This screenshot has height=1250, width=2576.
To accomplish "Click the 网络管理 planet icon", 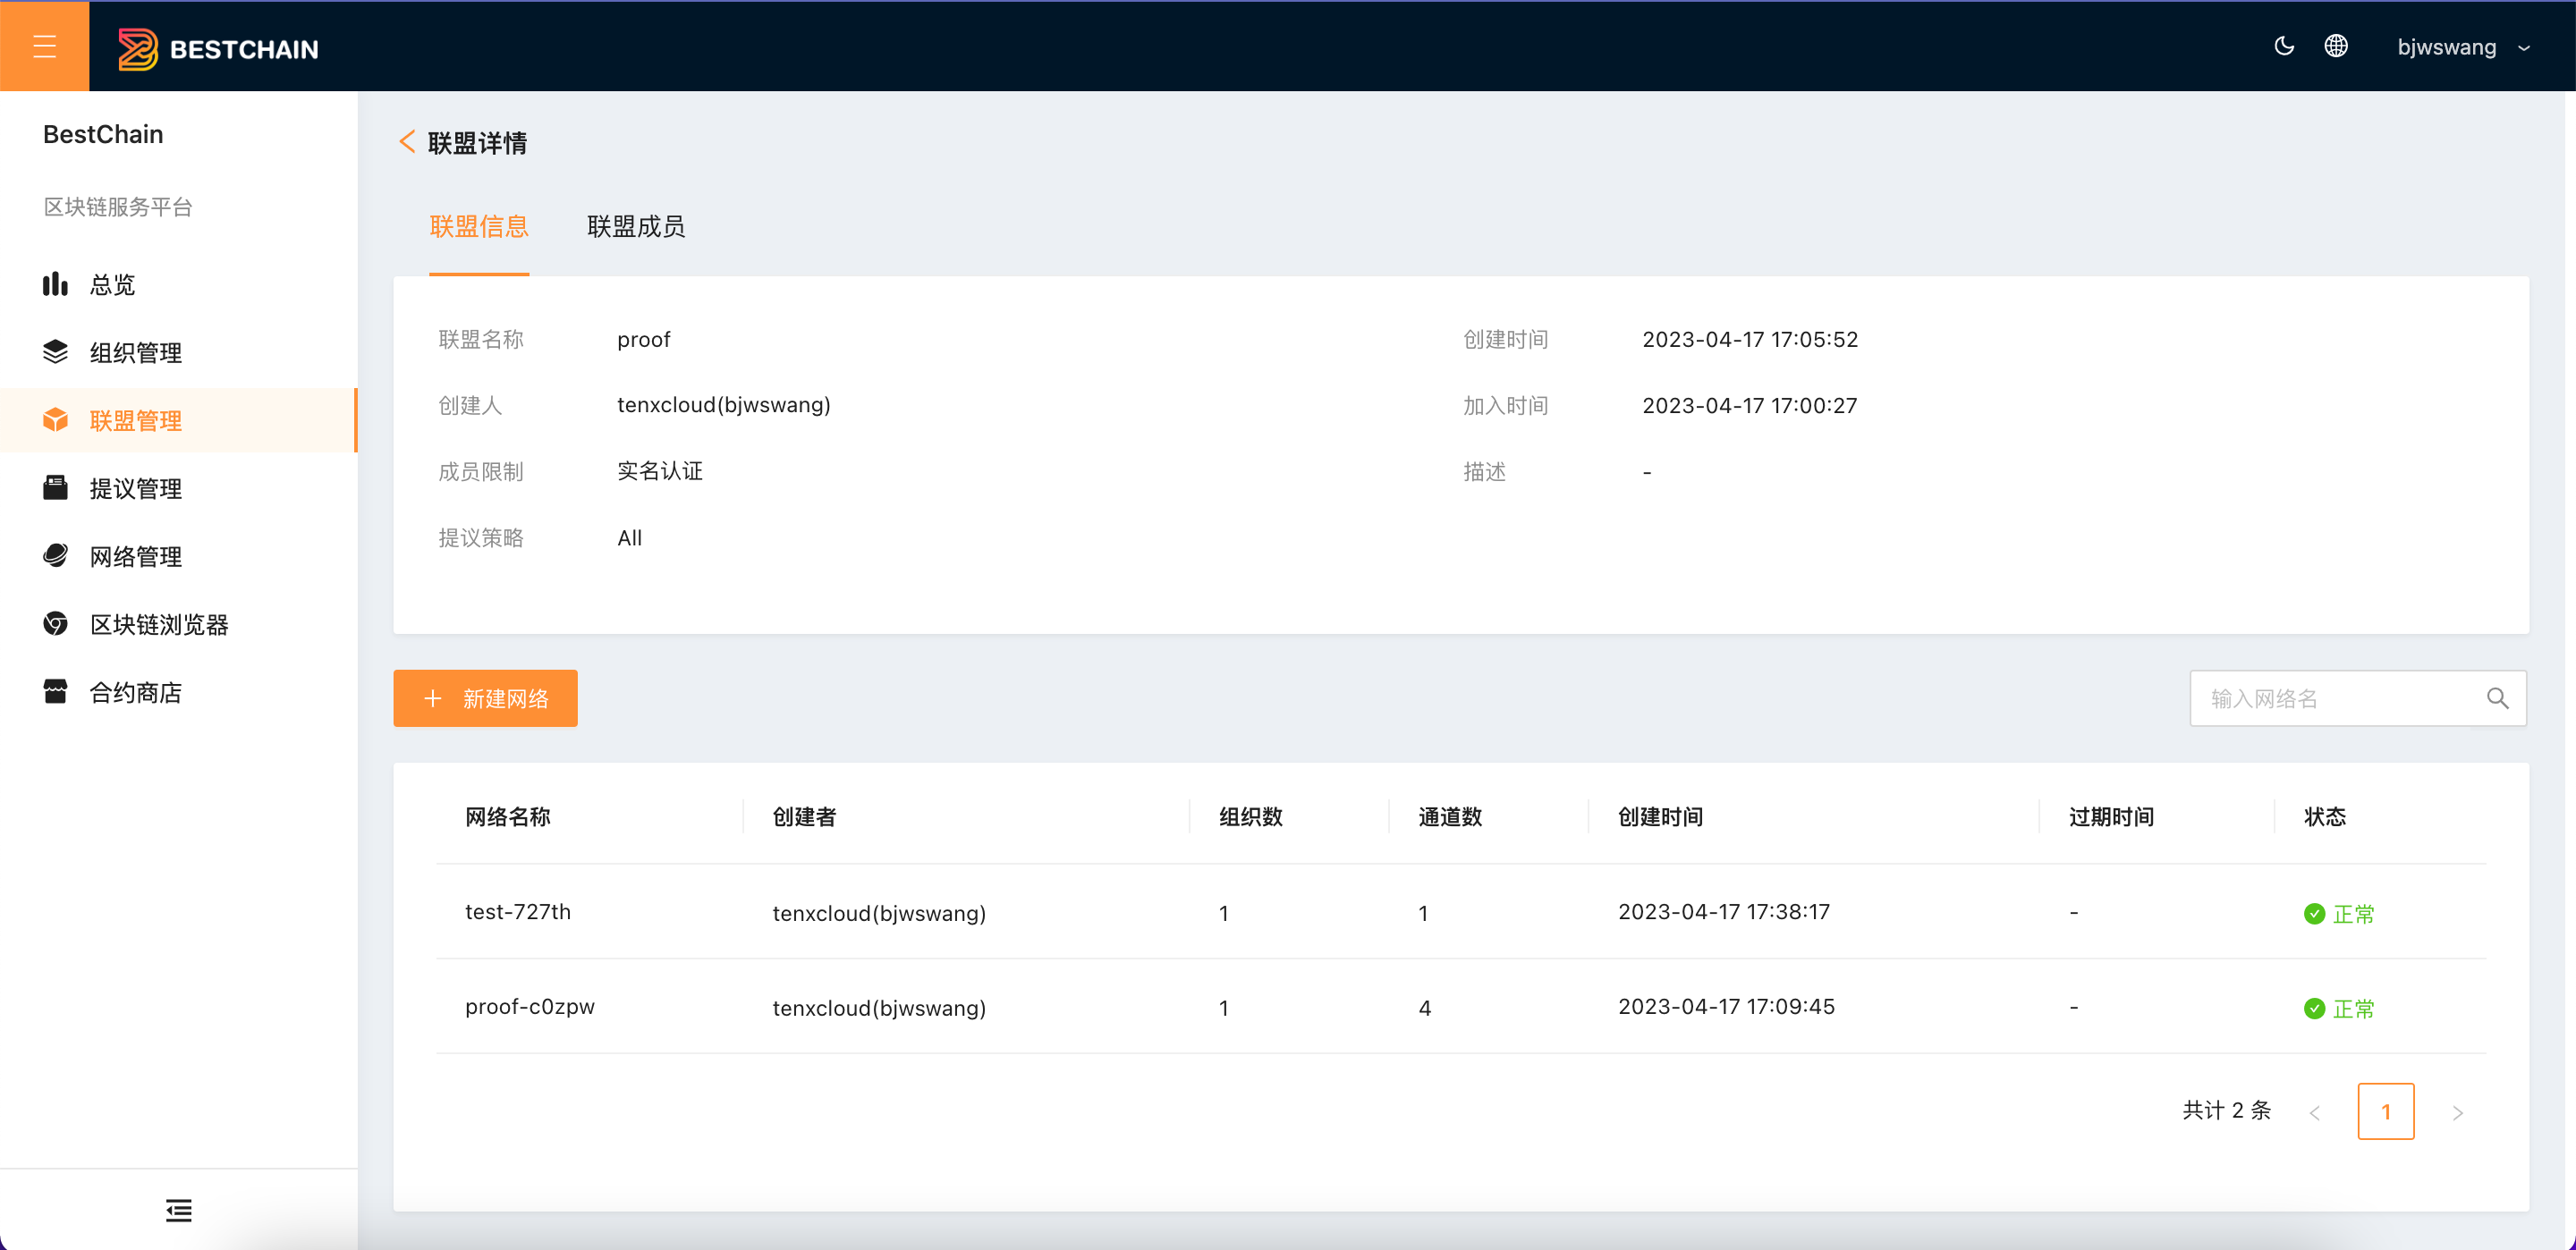I will (x=55, y=556).
